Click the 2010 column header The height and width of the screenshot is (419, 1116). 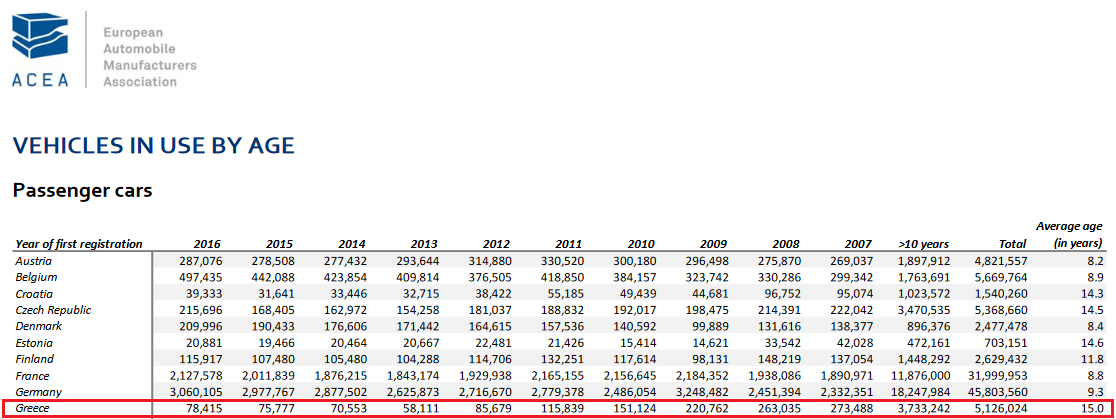click(x=642, y=244)
